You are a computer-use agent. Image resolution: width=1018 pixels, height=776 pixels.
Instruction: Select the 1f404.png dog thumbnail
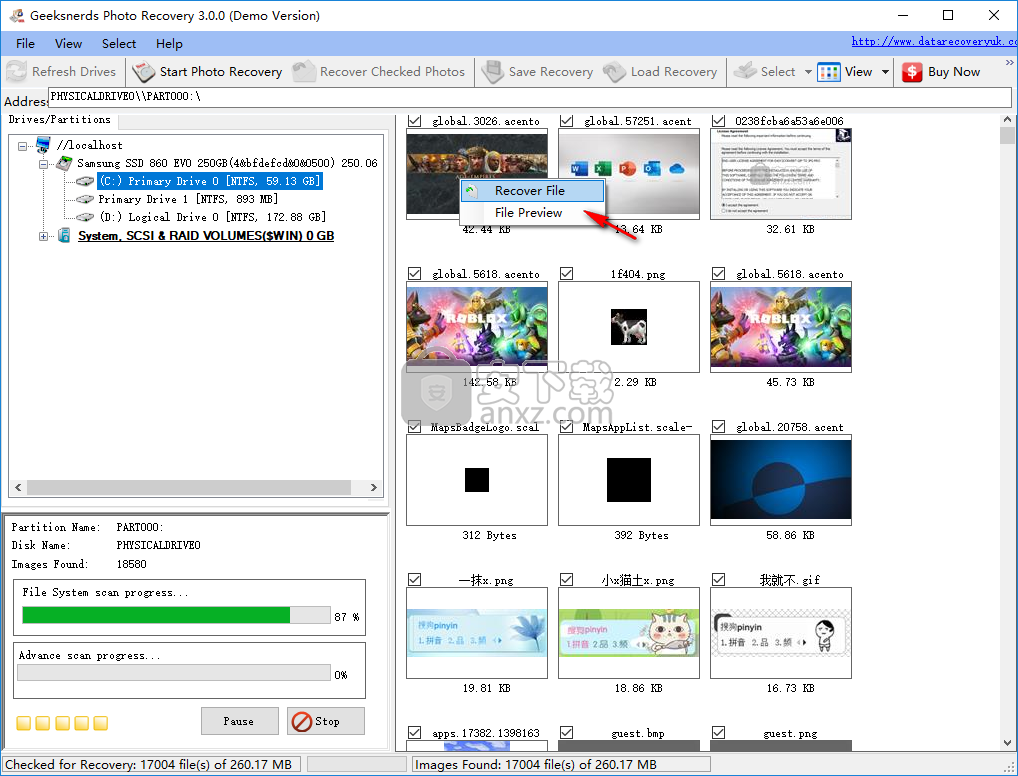click(x=629, y=327)
